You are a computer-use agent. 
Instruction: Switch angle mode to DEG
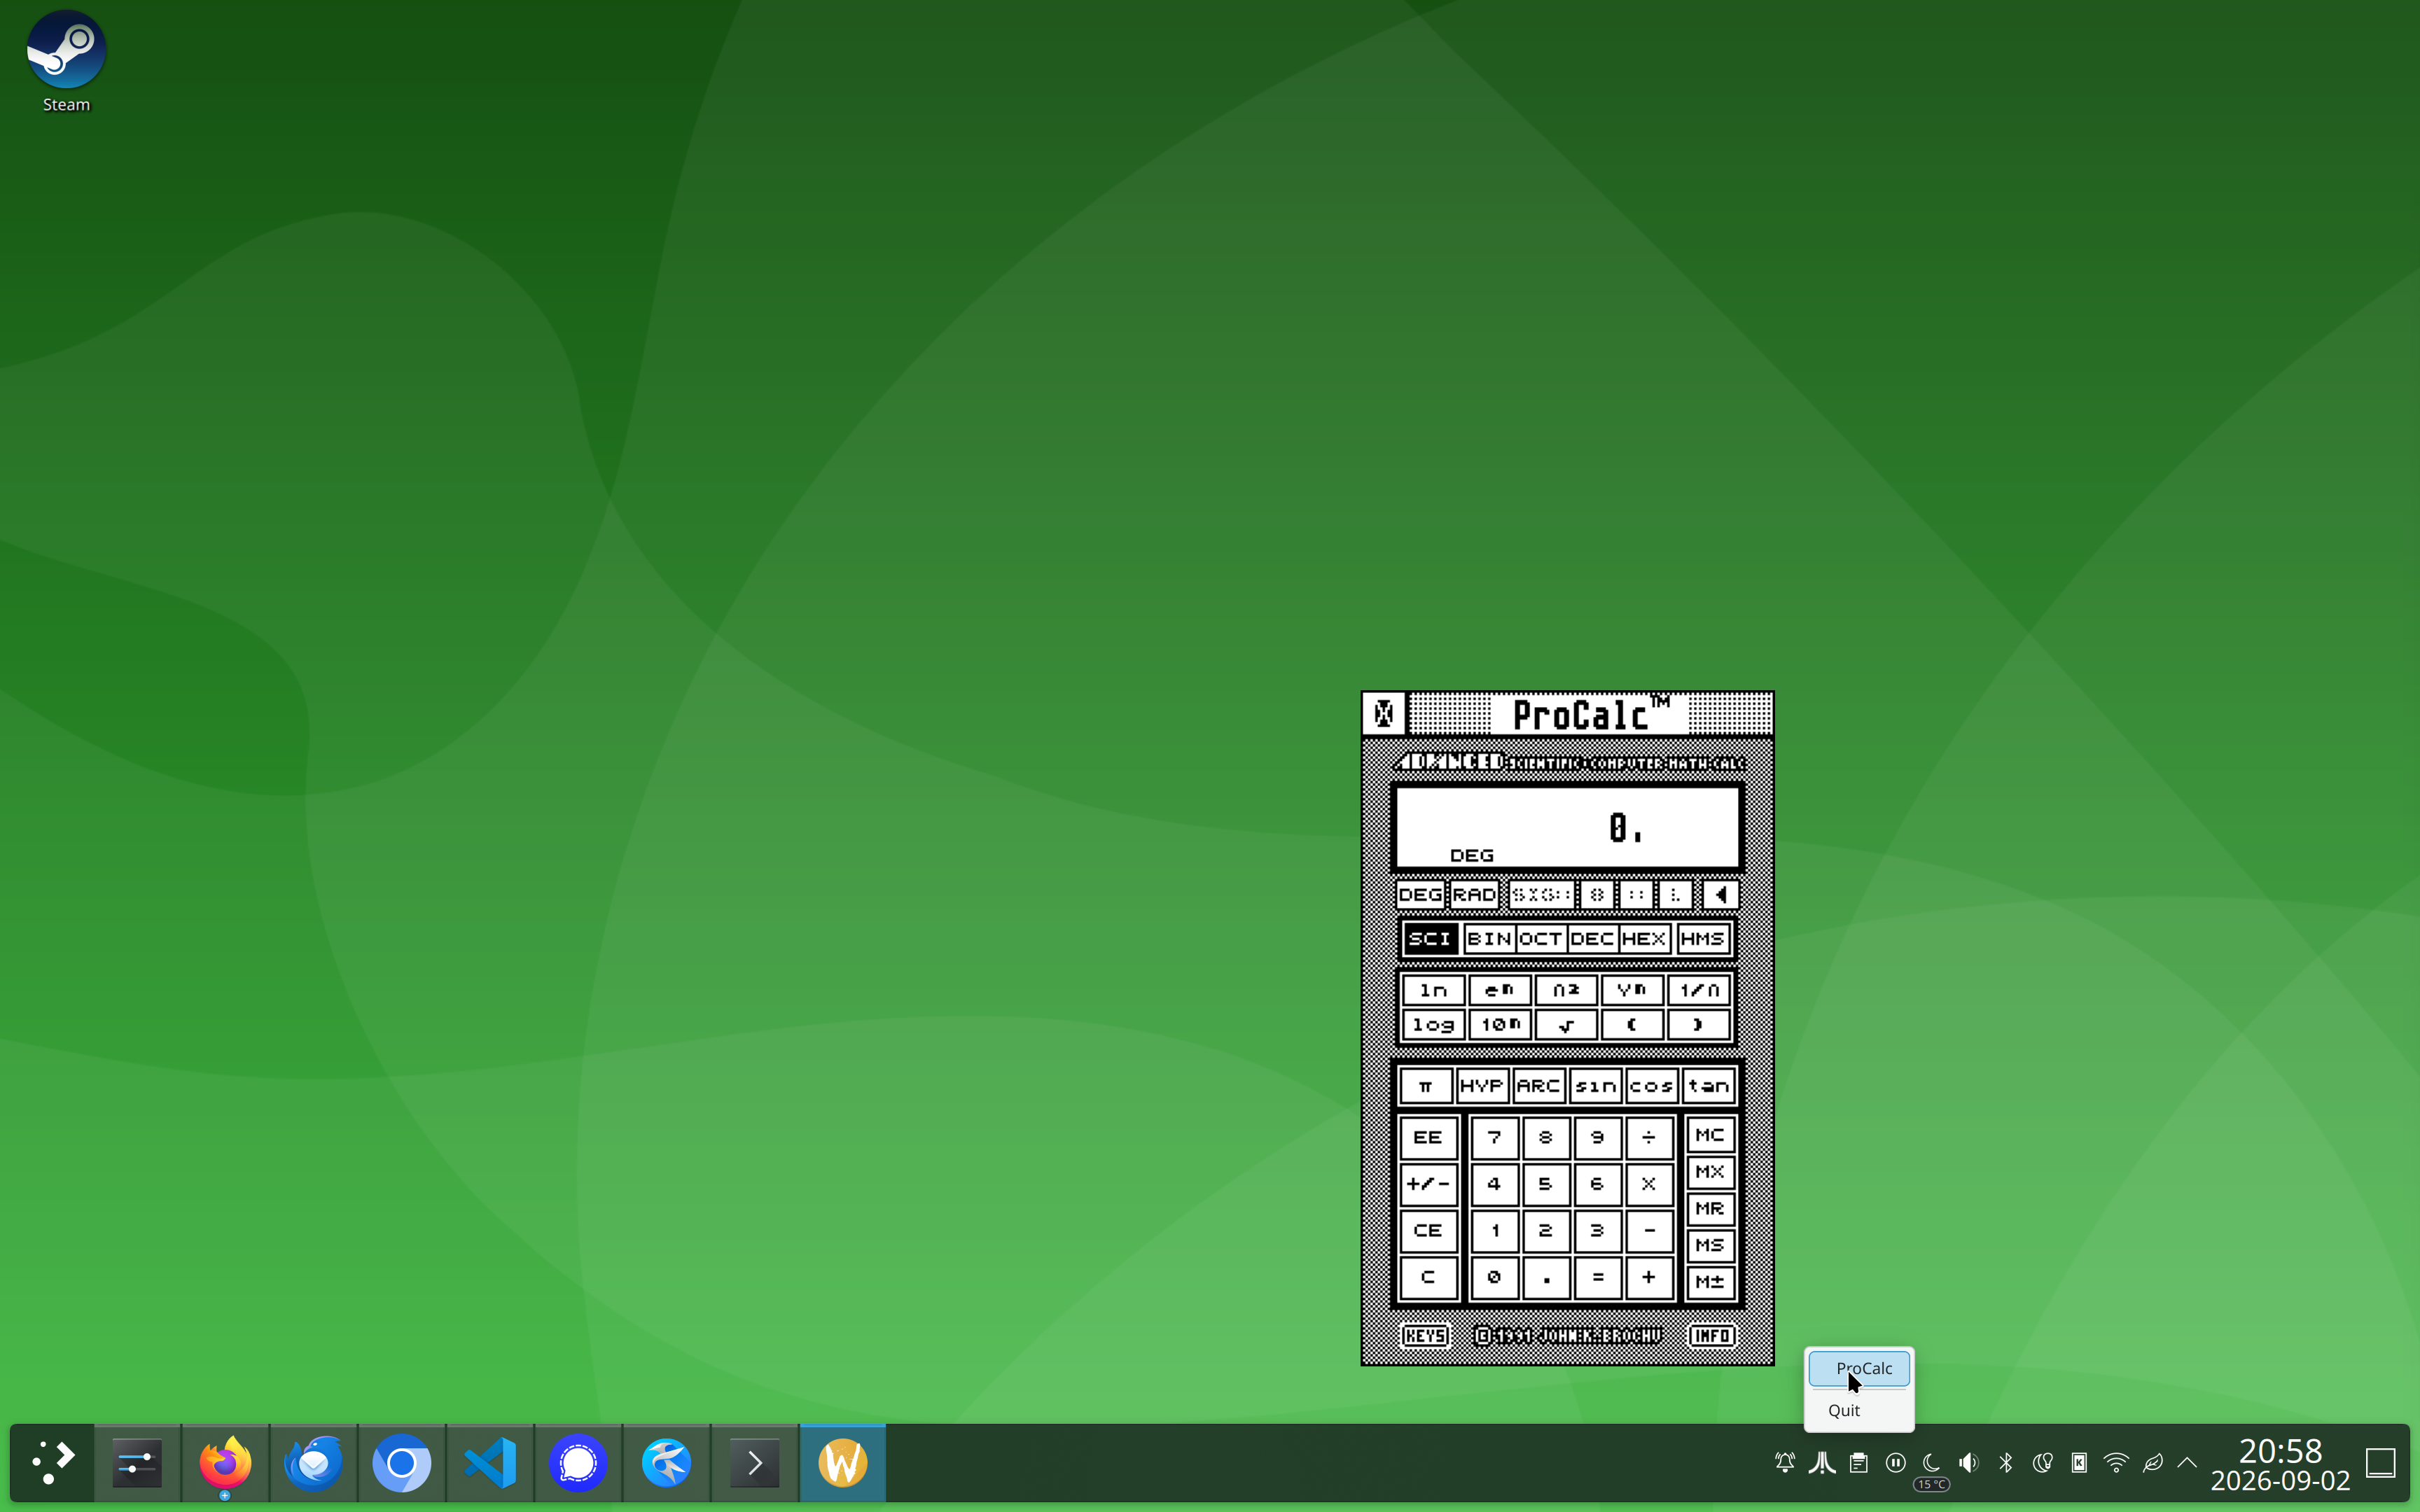1420,894
